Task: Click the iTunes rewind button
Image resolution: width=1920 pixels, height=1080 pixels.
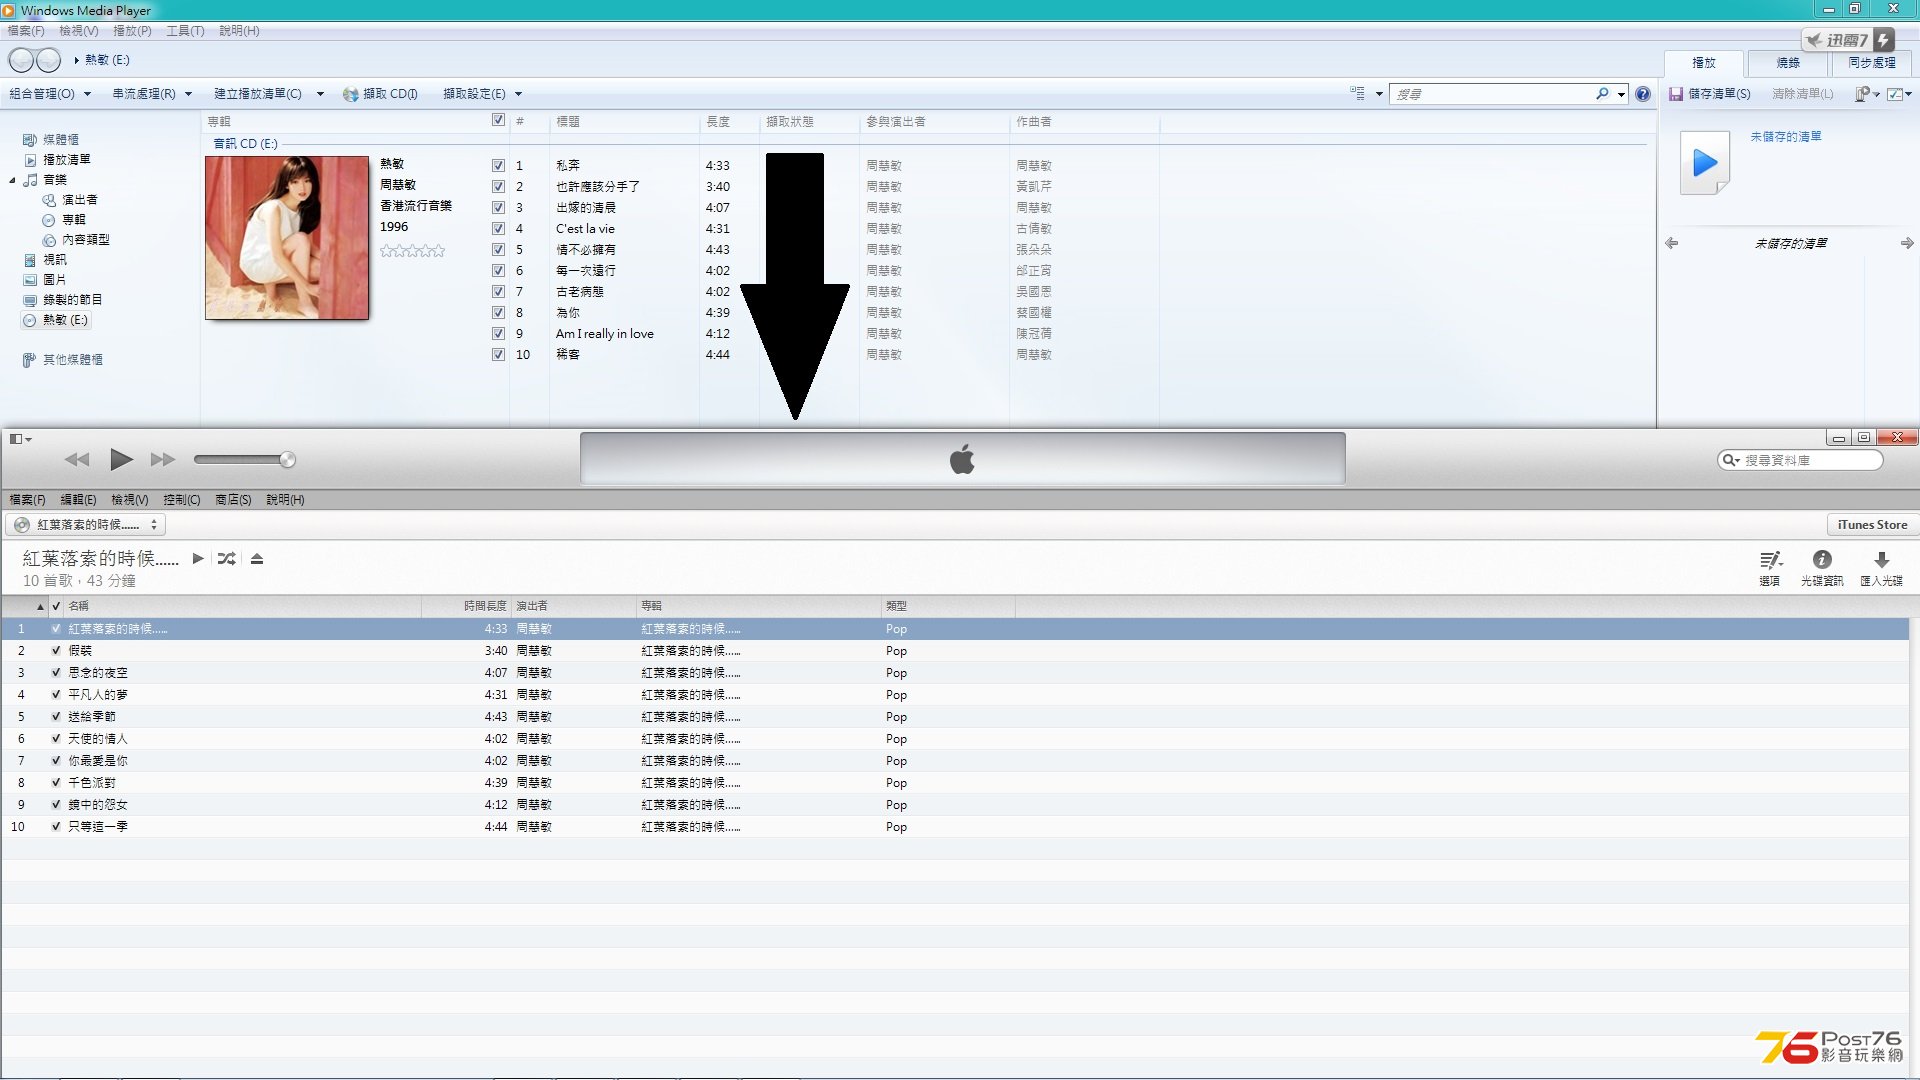Action: coord(77,460)
